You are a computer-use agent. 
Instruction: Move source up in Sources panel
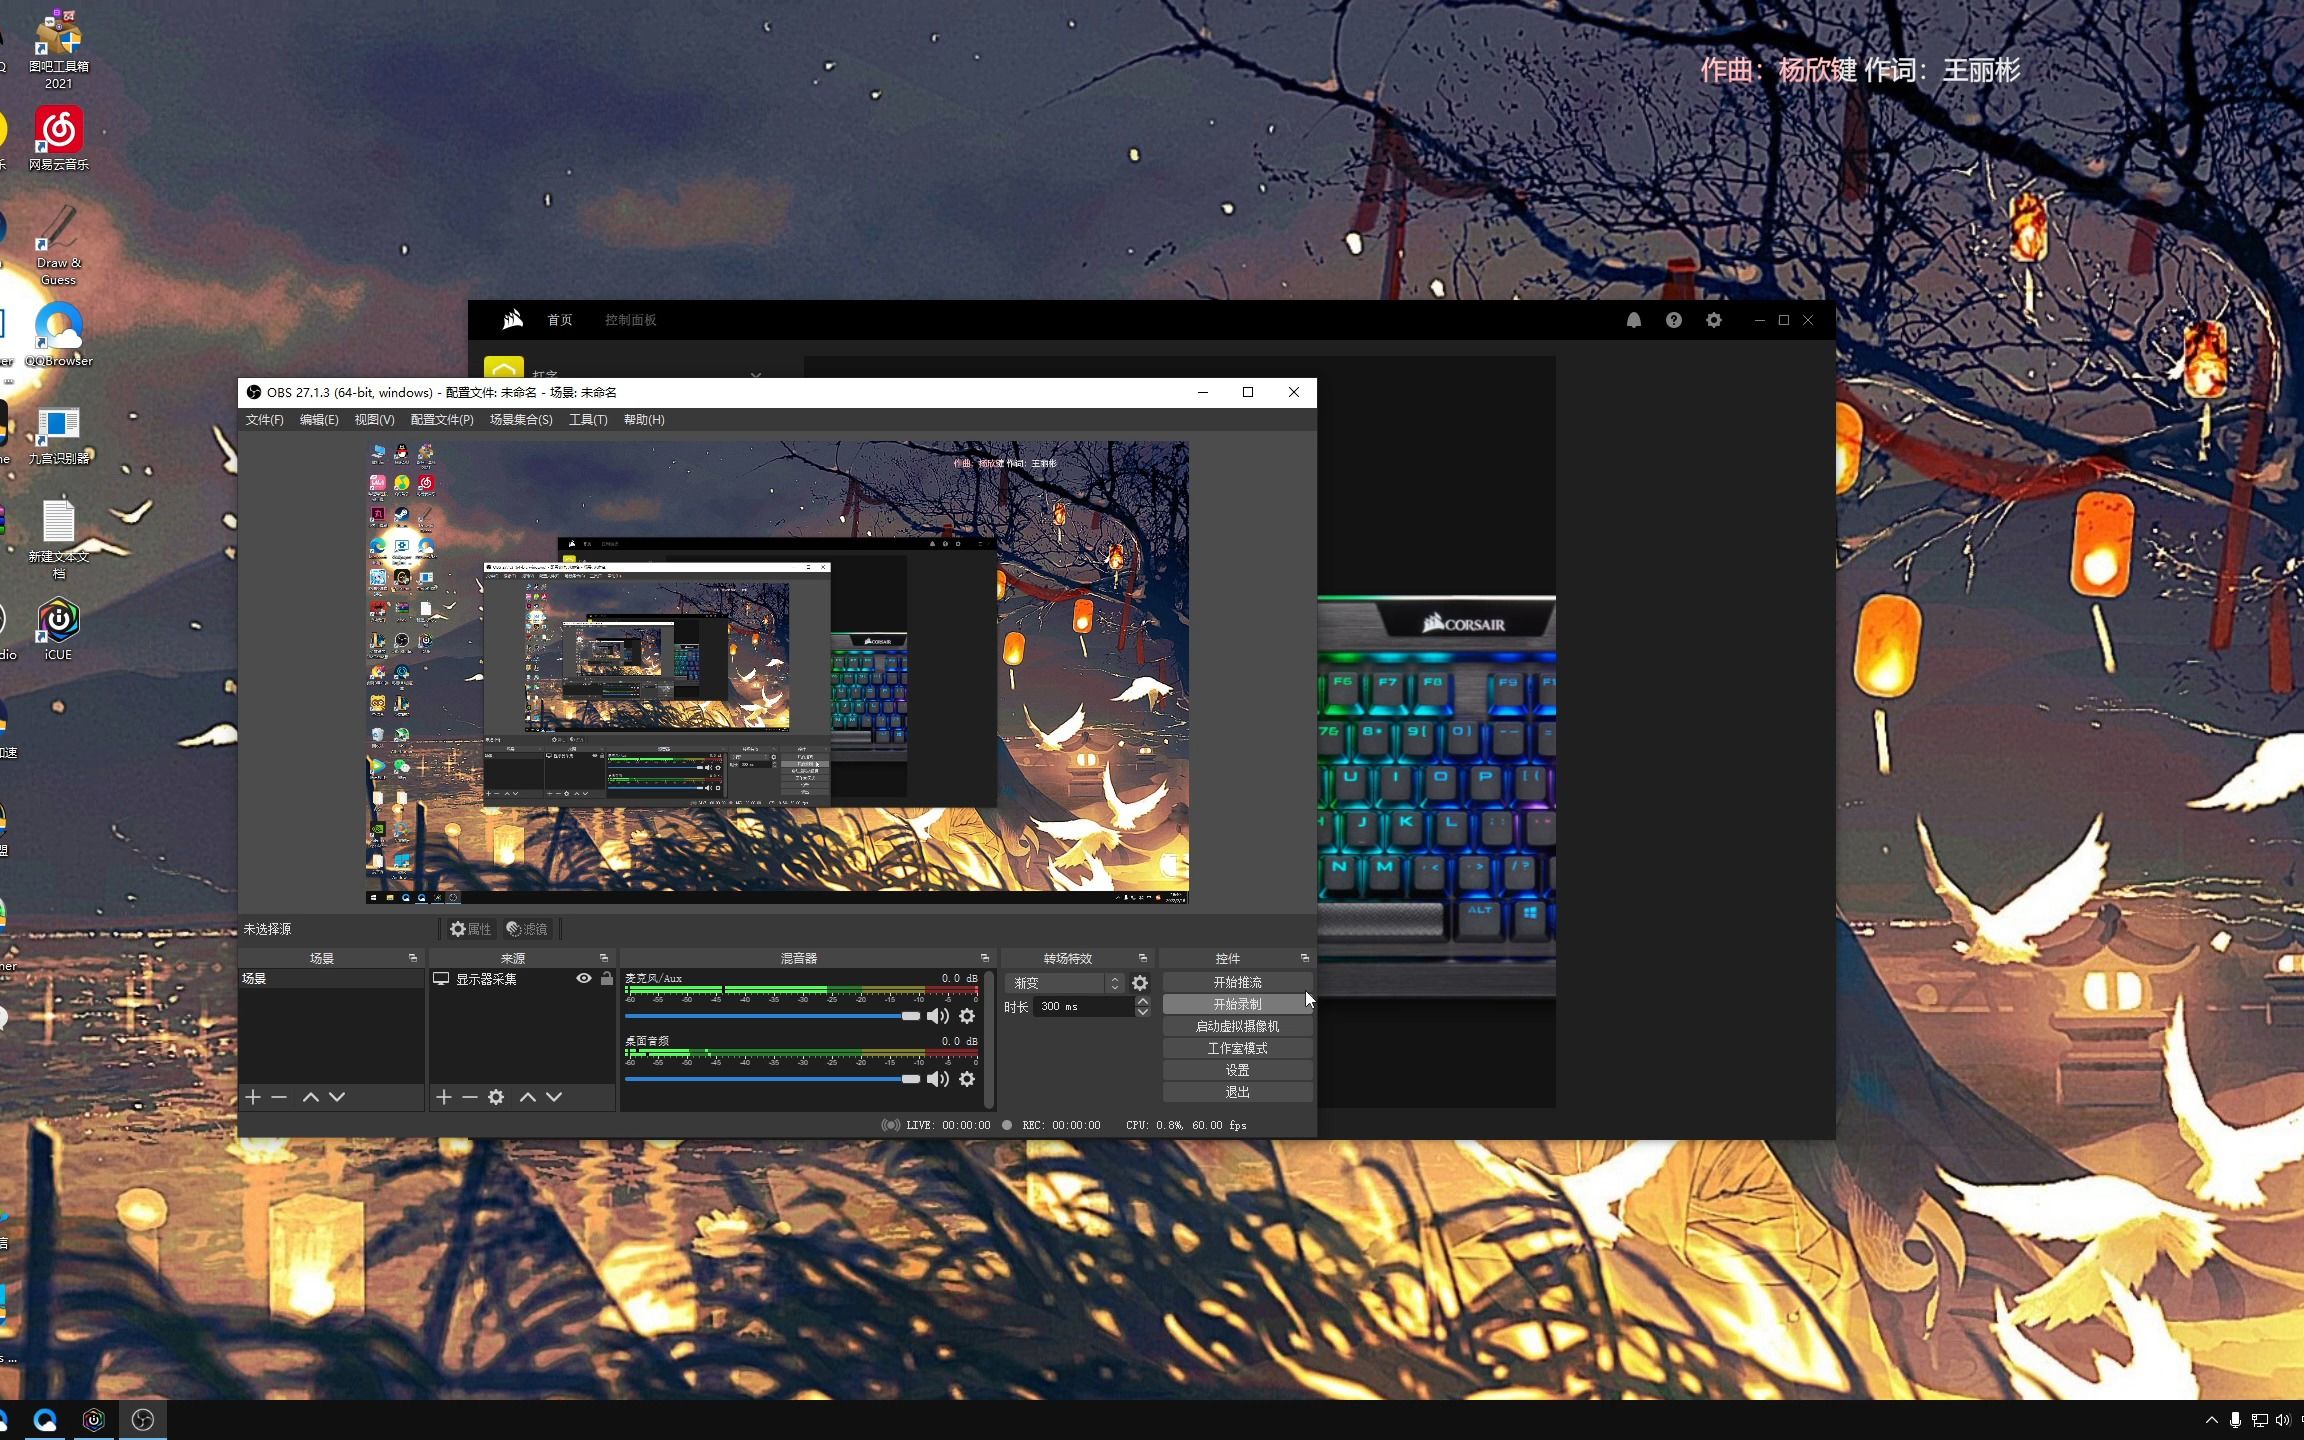coord(528,1097)
